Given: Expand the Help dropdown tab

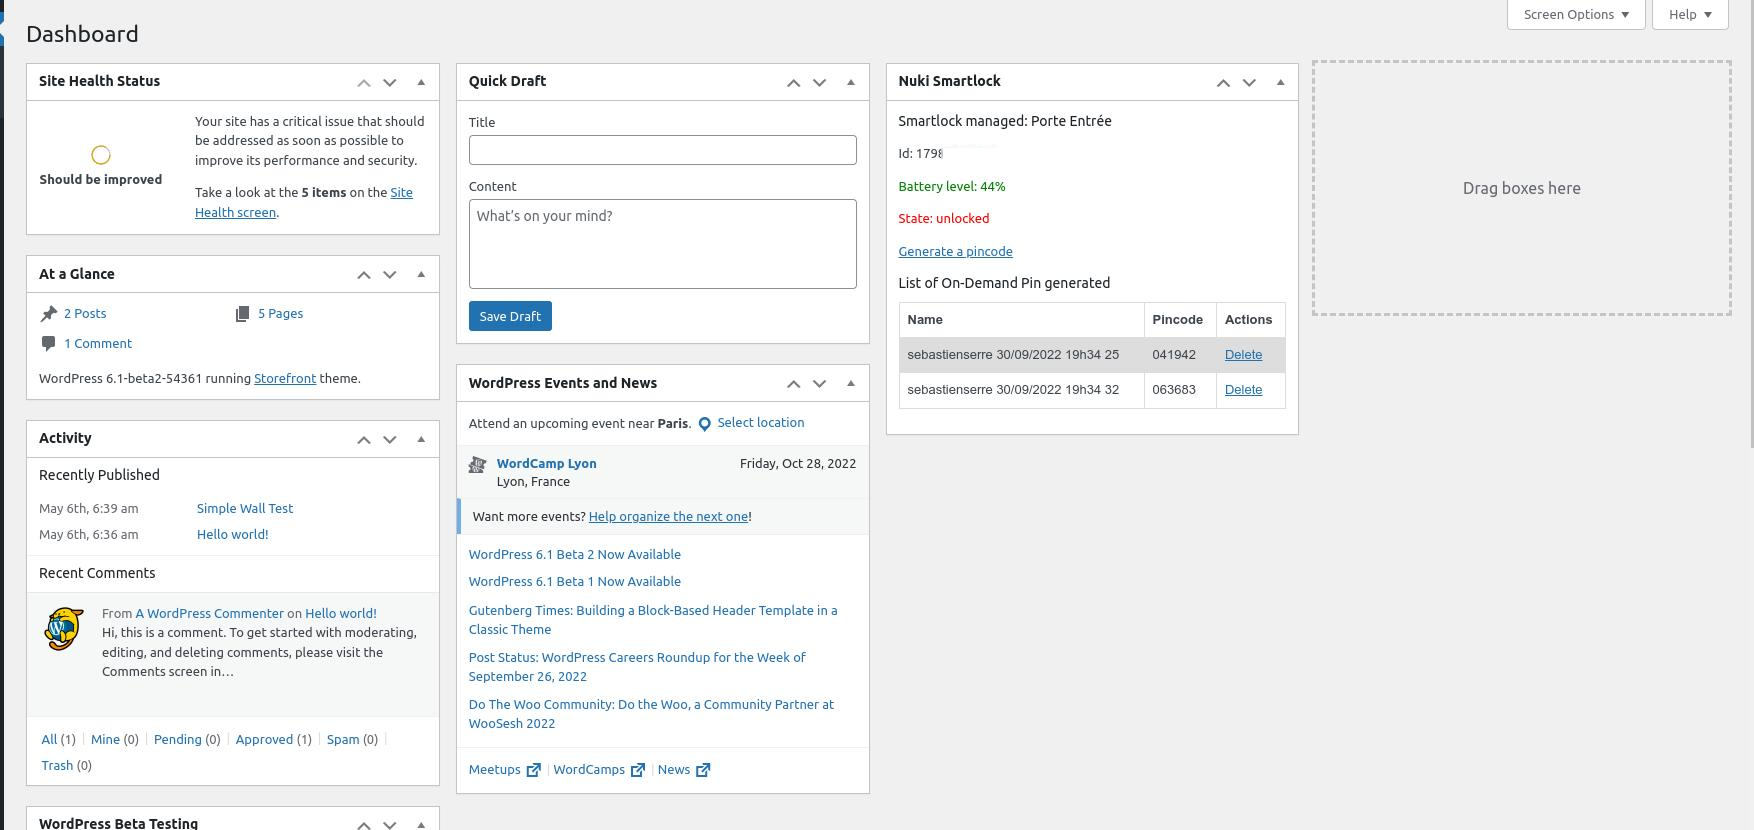Looking at the screenshot, I should click(1689, 15).
